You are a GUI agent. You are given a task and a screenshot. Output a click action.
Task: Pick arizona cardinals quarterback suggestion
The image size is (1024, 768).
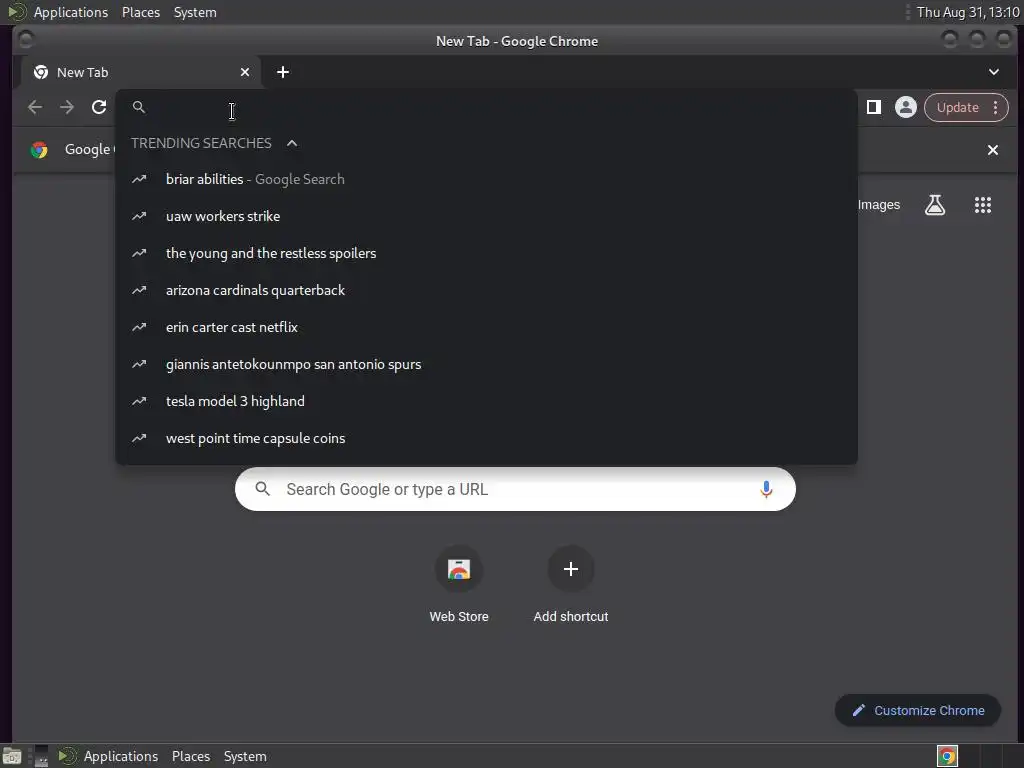[486, 290]
